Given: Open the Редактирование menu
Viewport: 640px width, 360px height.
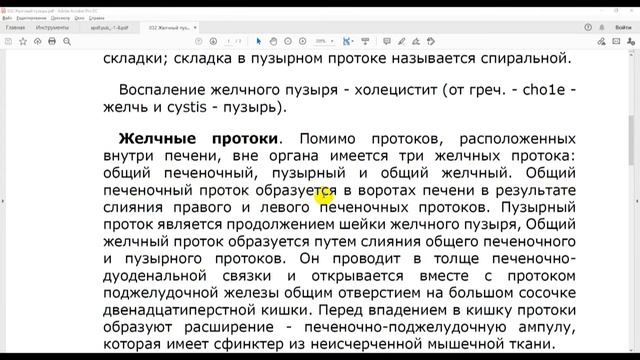Looking at the screenshot, I should tap(31, 18).
